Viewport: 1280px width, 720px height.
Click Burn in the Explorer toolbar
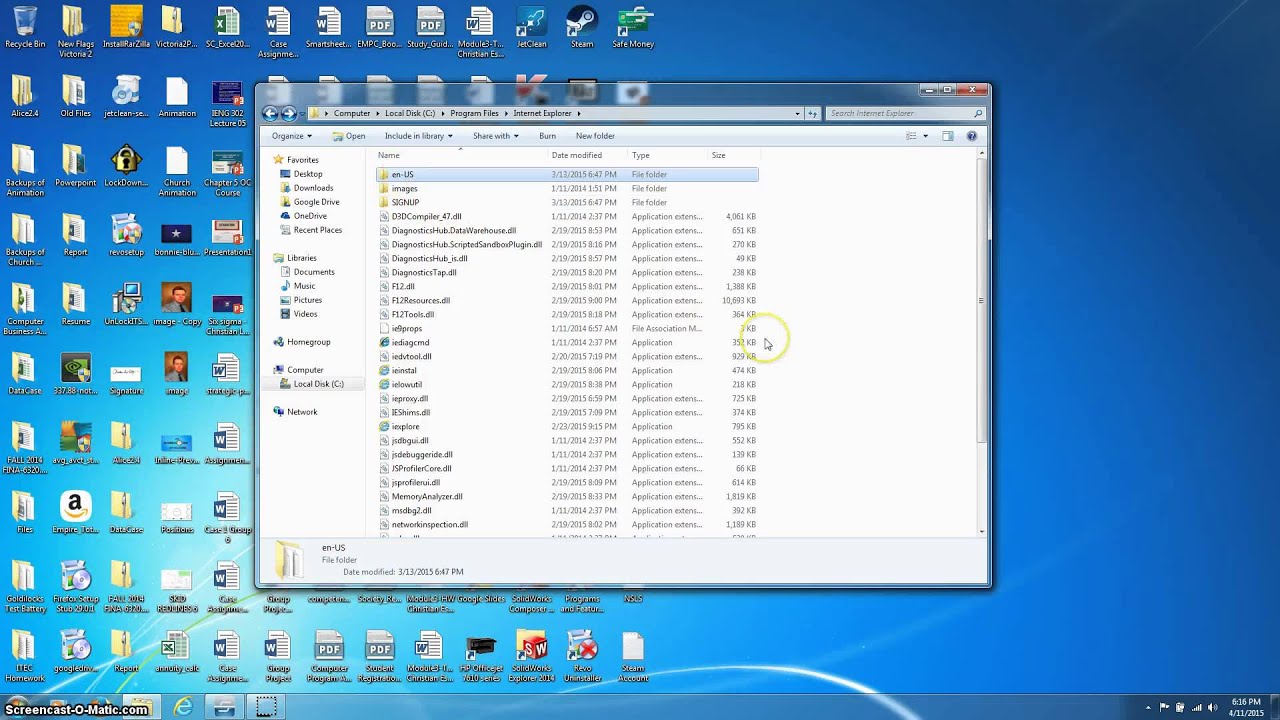coord(547,136)
